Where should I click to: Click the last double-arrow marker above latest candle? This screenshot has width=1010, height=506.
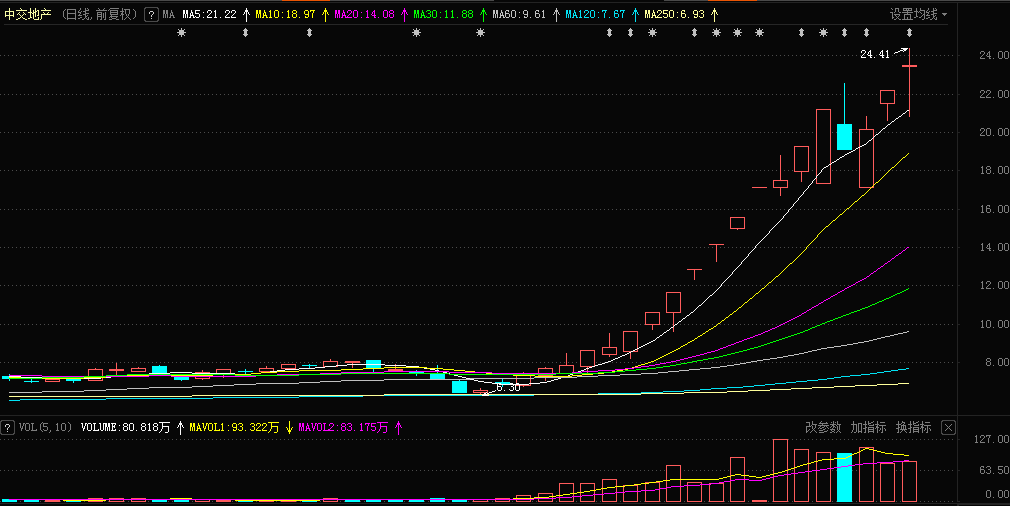tap(910, 33)
